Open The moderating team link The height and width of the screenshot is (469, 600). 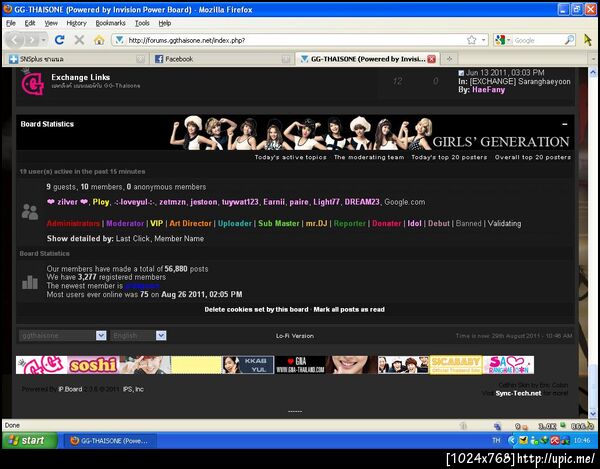(x=369, y=157)
